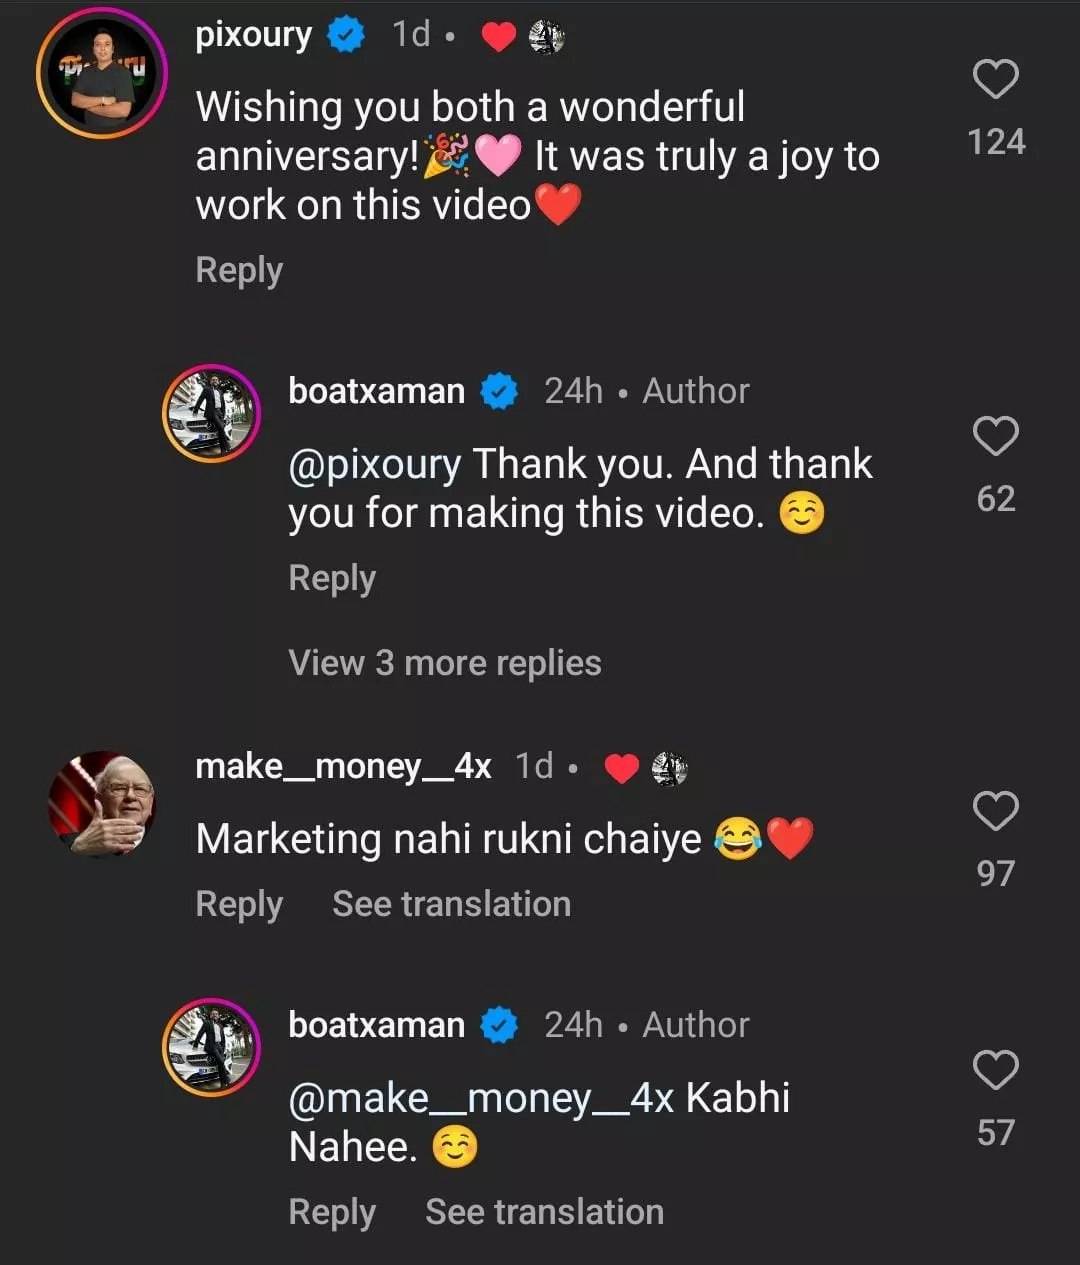Reply to pixoury's comment
Viewport: 1080px width, 1265px height.
pyautogui.click(x=239, y=270)
